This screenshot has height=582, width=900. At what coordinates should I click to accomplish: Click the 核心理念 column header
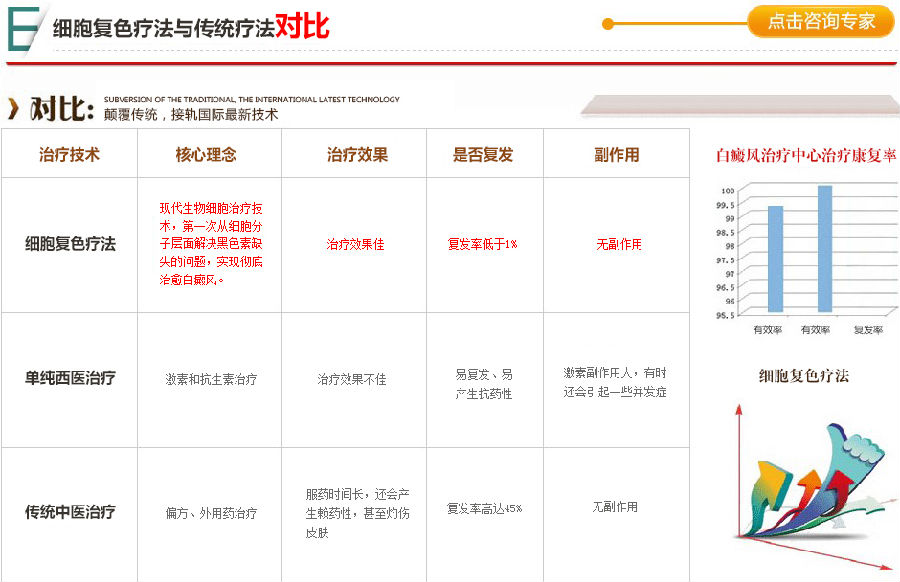pos(206,154)
